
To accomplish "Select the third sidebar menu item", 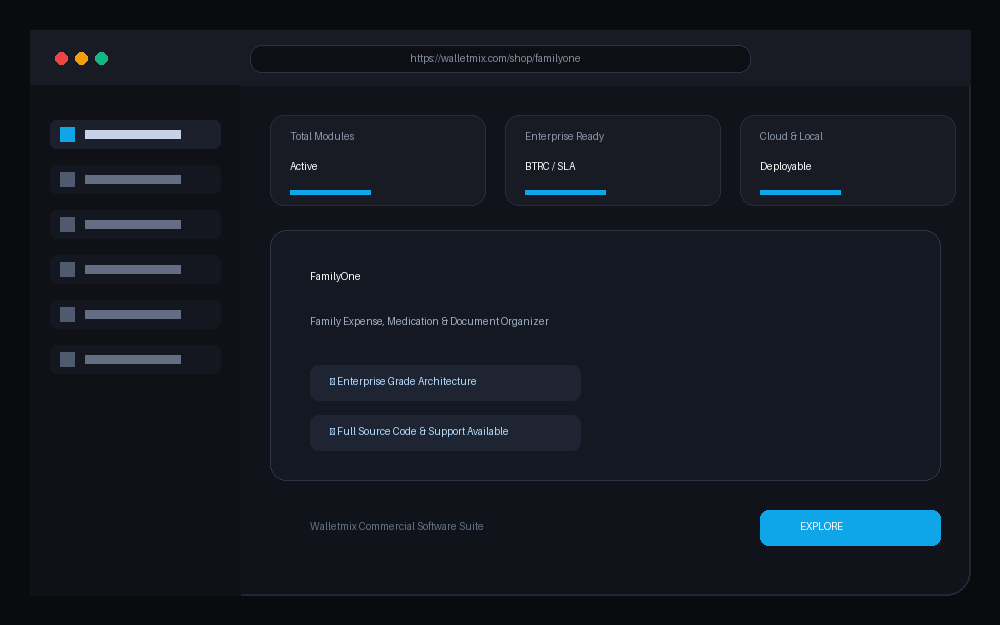I will click(135, 224).
